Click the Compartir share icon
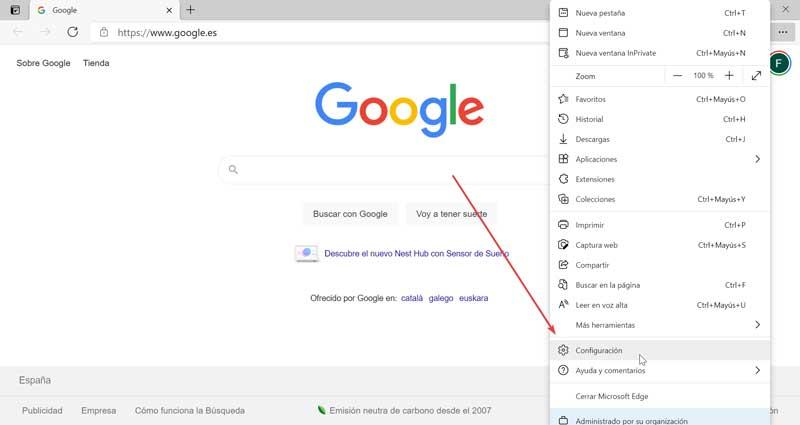This screenshot has width=800, height=425. pos(563,265)
